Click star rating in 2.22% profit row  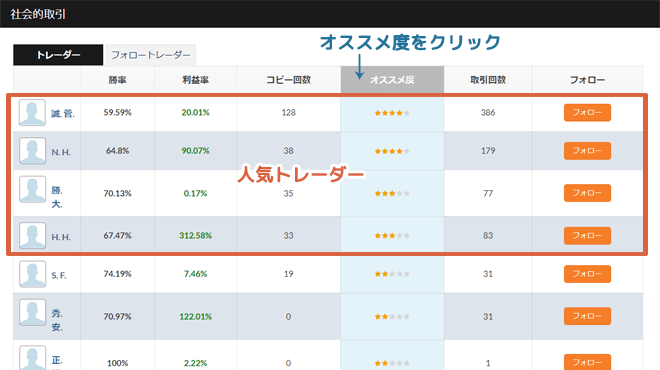coord(392,363)
